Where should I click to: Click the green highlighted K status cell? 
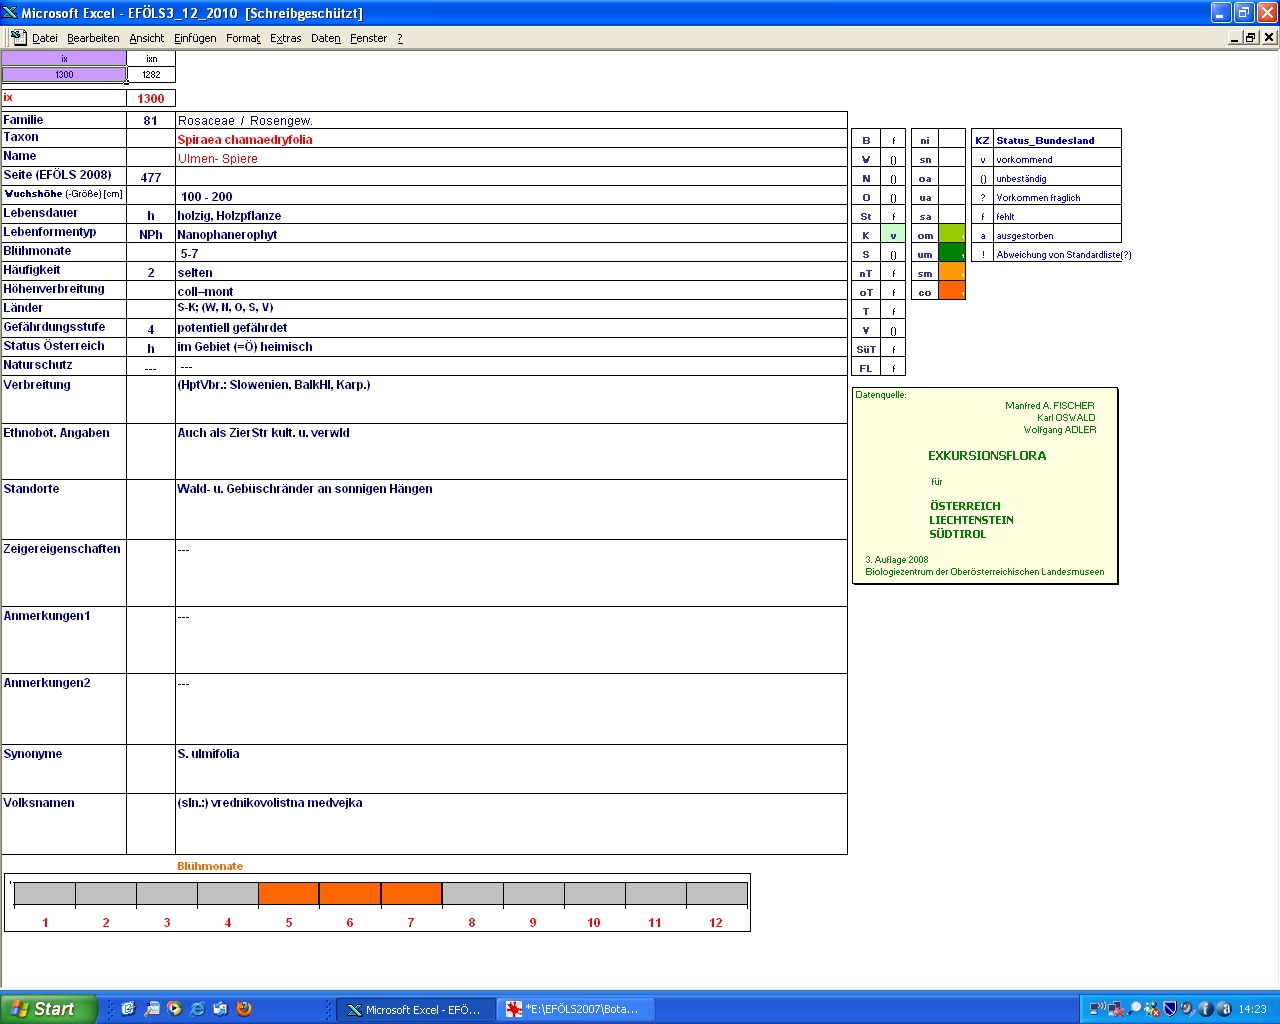click(x=893, y=235)
